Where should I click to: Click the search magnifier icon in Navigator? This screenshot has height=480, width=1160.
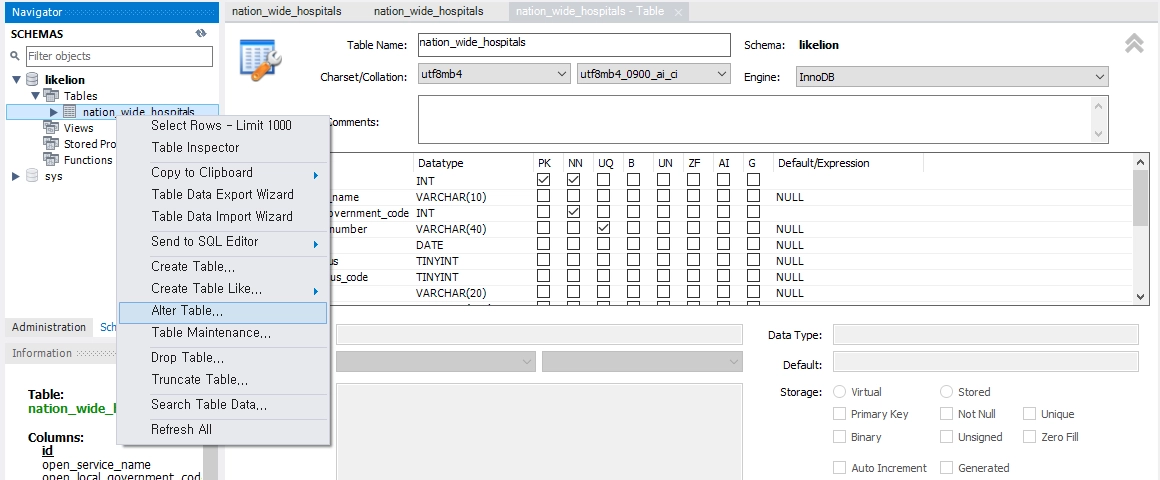tap(16, 56)
